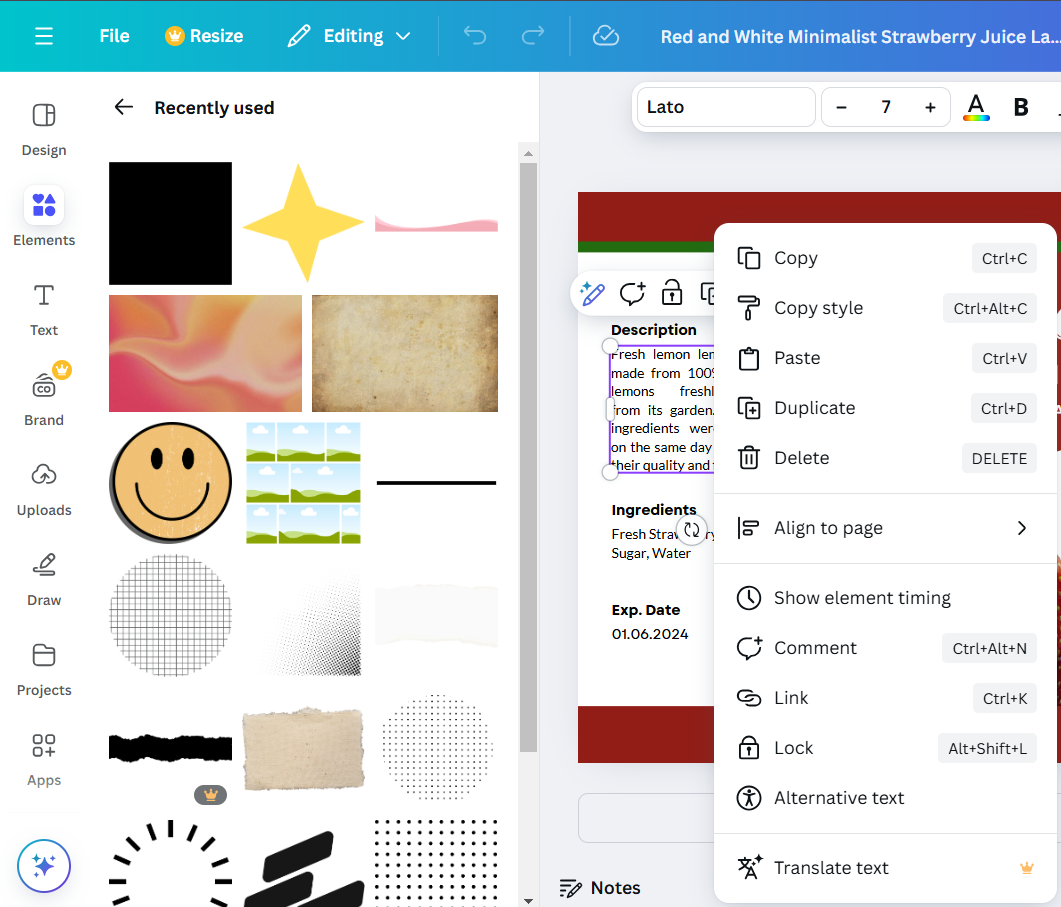Click the elements panel scrollbar
The image size is (1061, 907).
tap(528, 457)
